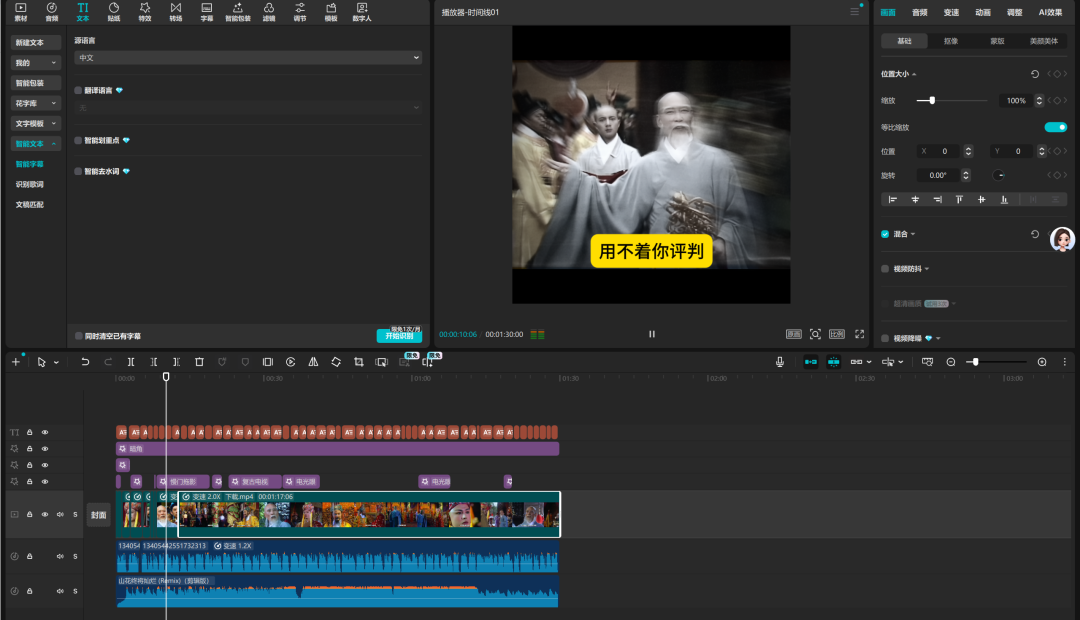1080x620 pixels.
Task: Click the 开始识别 button
Action: pos(399,337)
